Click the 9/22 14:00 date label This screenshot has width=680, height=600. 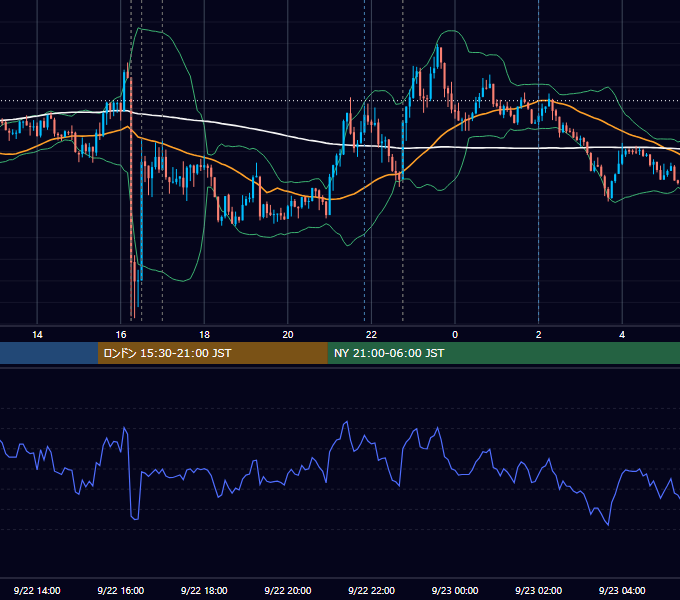37,590
